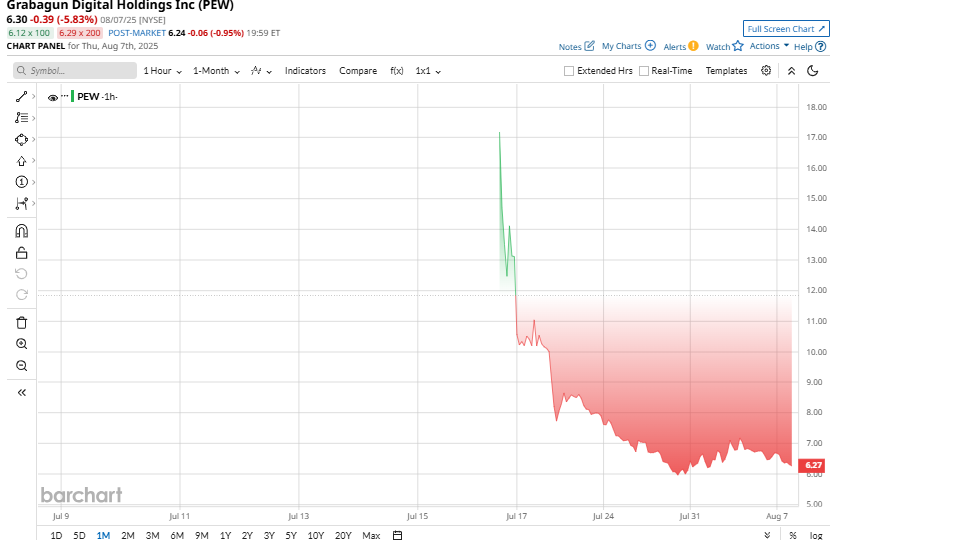The height and width of the screenshot is (540, 971).
Task: Select the 5Y range
Action: pos(290,535)
